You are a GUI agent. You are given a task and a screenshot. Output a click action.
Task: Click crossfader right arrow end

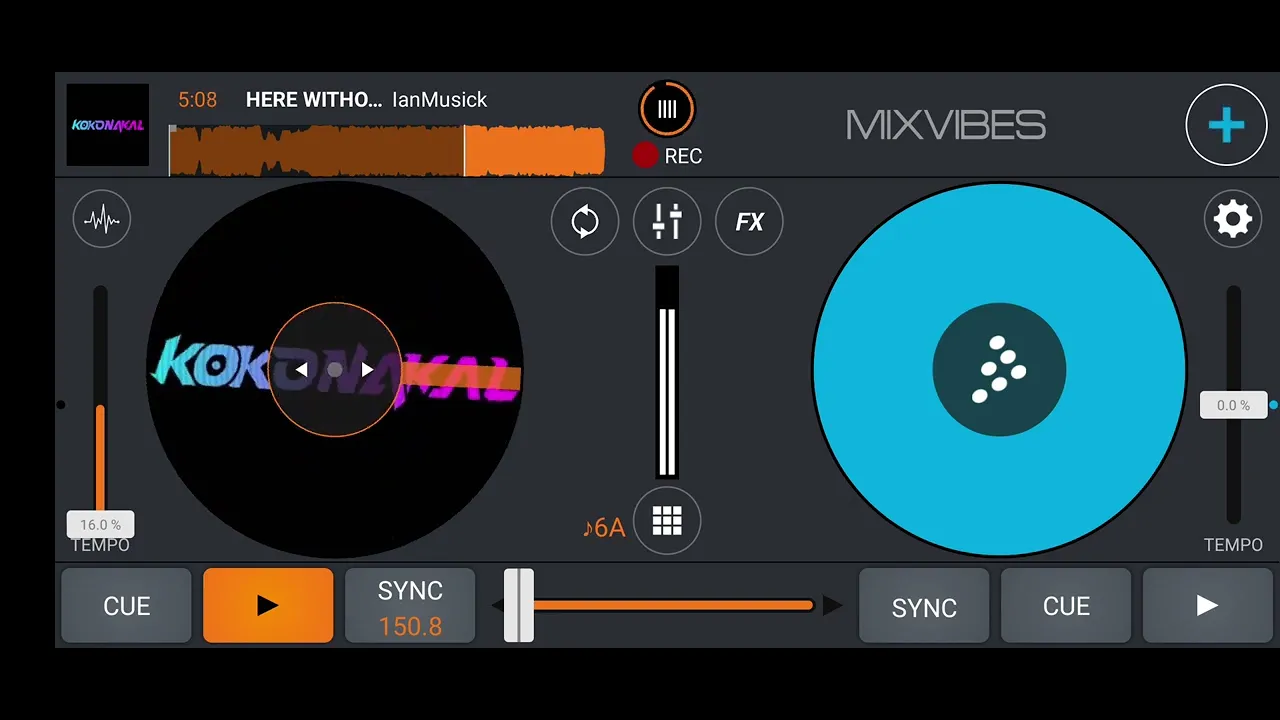[x=832, y=605]
